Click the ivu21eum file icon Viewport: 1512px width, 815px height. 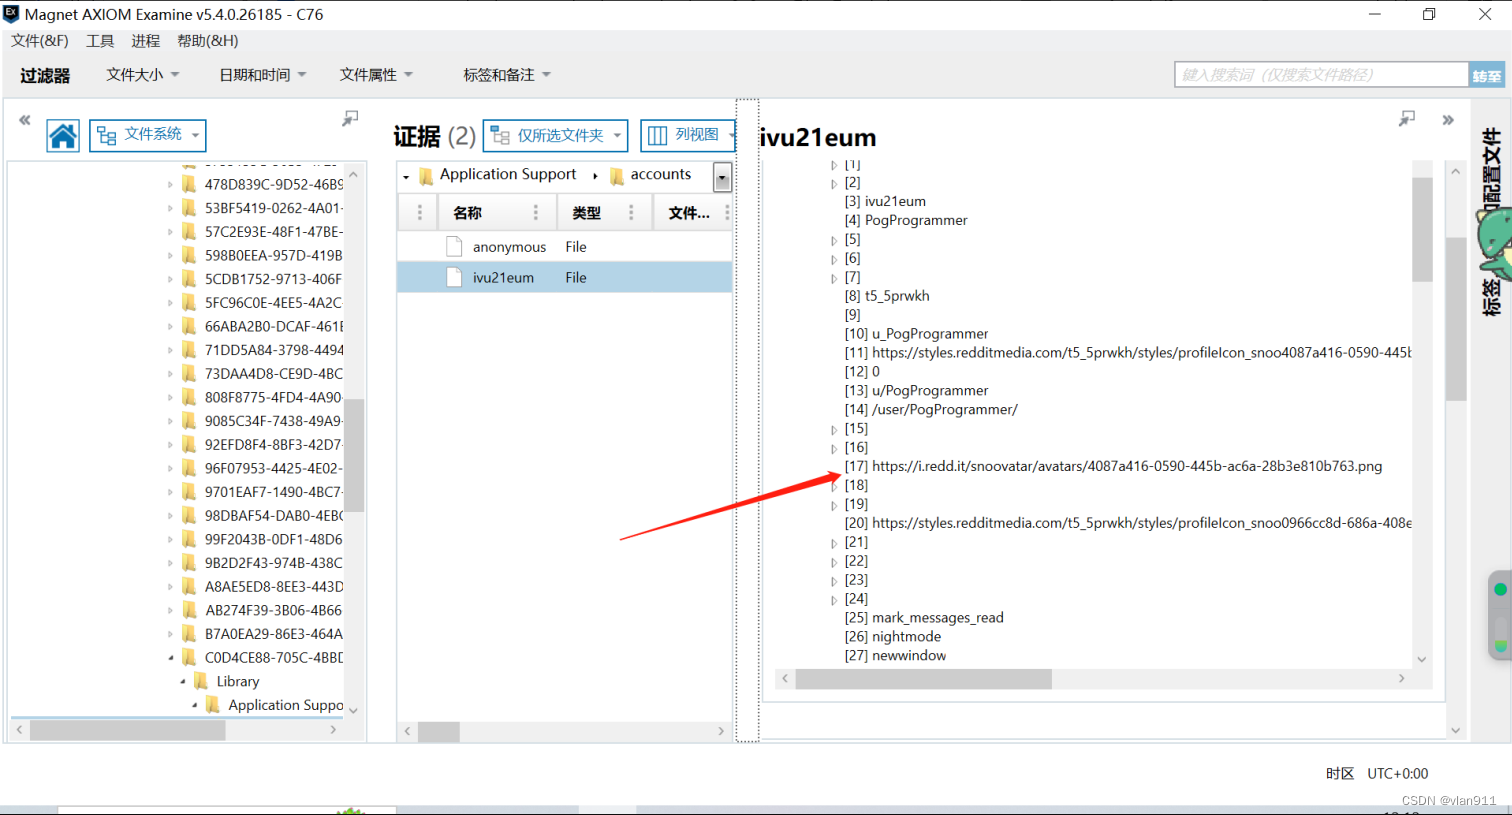(454, 278)
